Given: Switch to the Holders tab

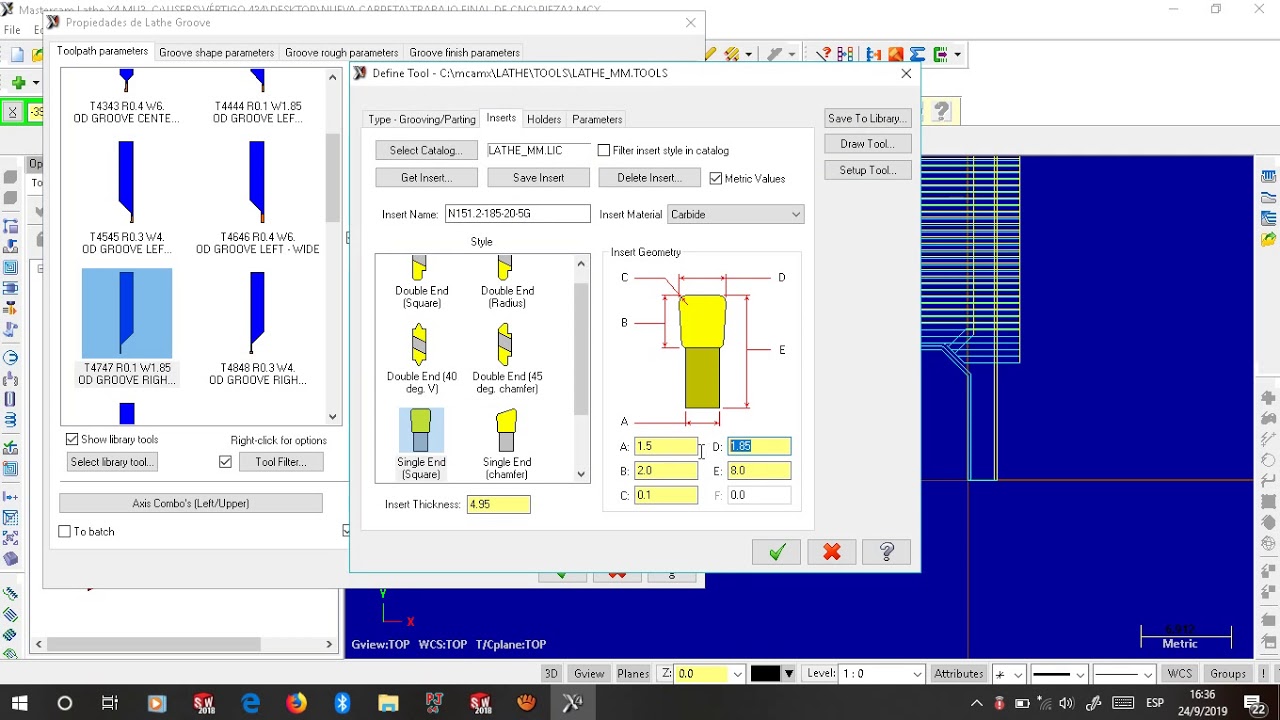Looking at the screenshot, I should pos(544,119).
